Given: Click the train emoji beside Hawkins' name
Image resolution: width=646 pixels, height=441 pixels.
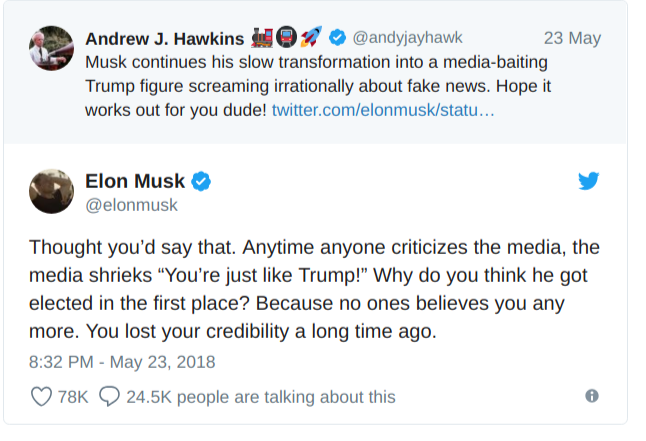Looking at the screenshot, I should (263, 39).
